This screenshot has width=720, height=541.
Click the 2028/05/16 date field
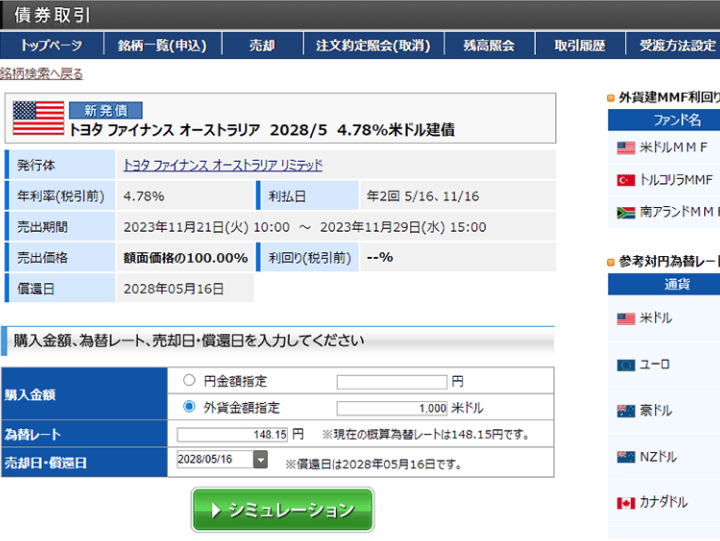[215, 459]
